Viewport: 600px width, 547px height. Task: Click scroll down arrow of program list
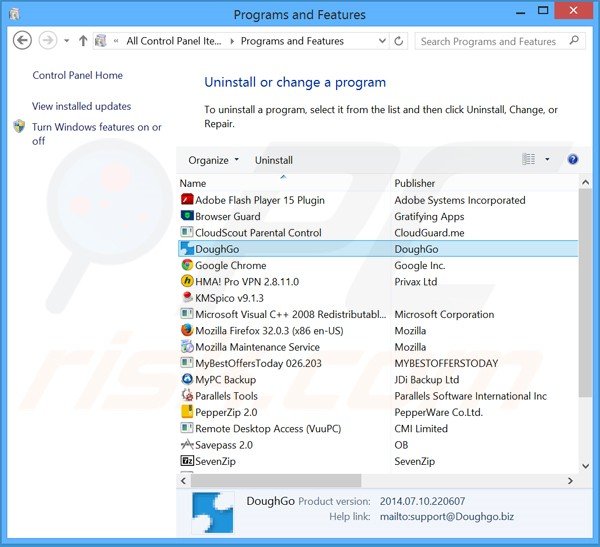pos(585,466)
